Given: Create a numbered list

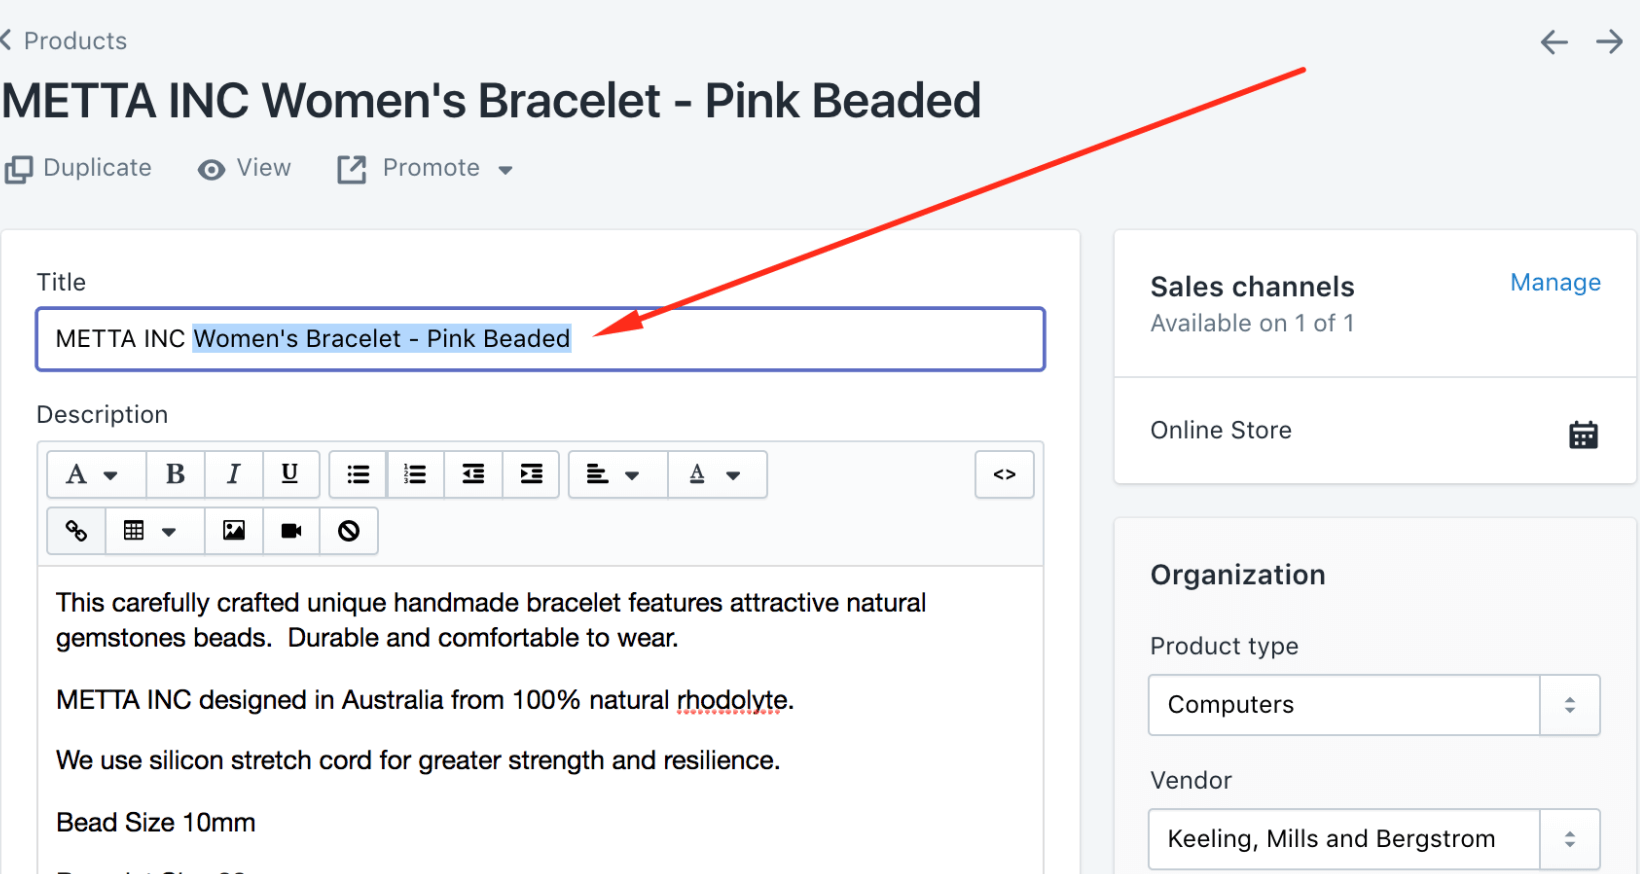Looking at the screenshot, I should (x=415, y=474).
